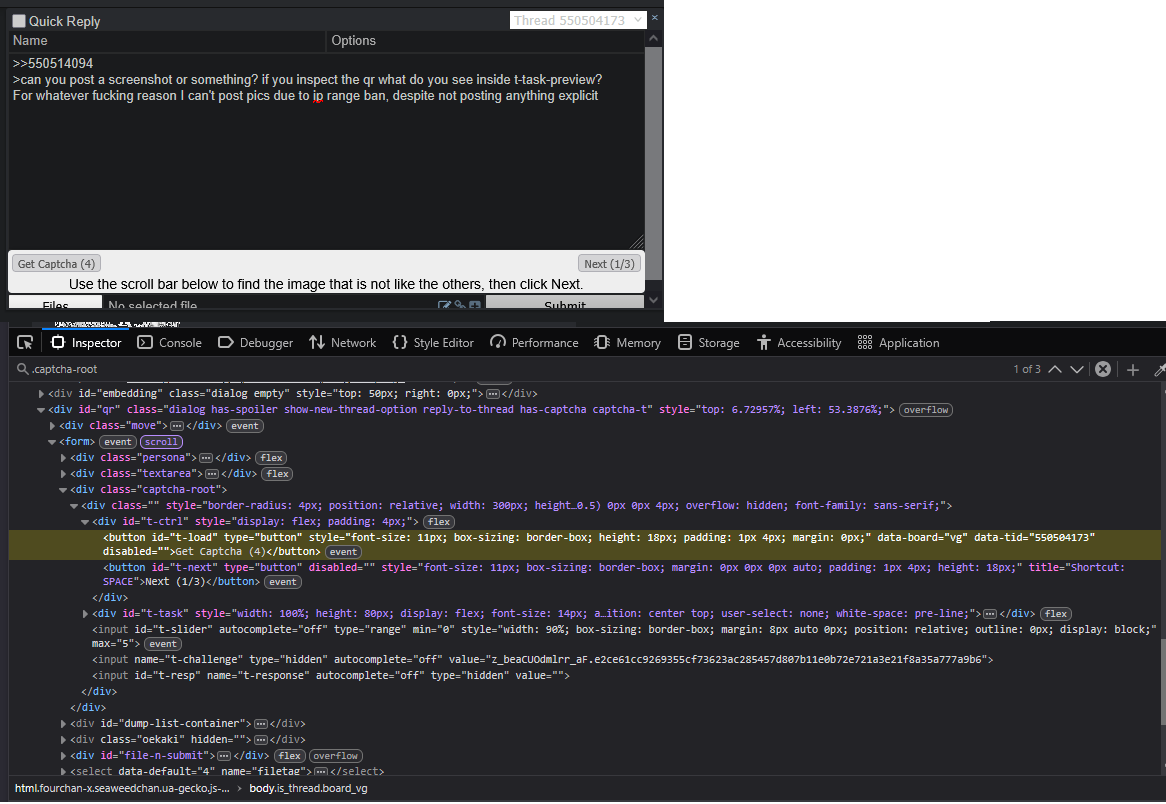Open the Network tab
This screenshot has width=1166, height=804.
342,343
